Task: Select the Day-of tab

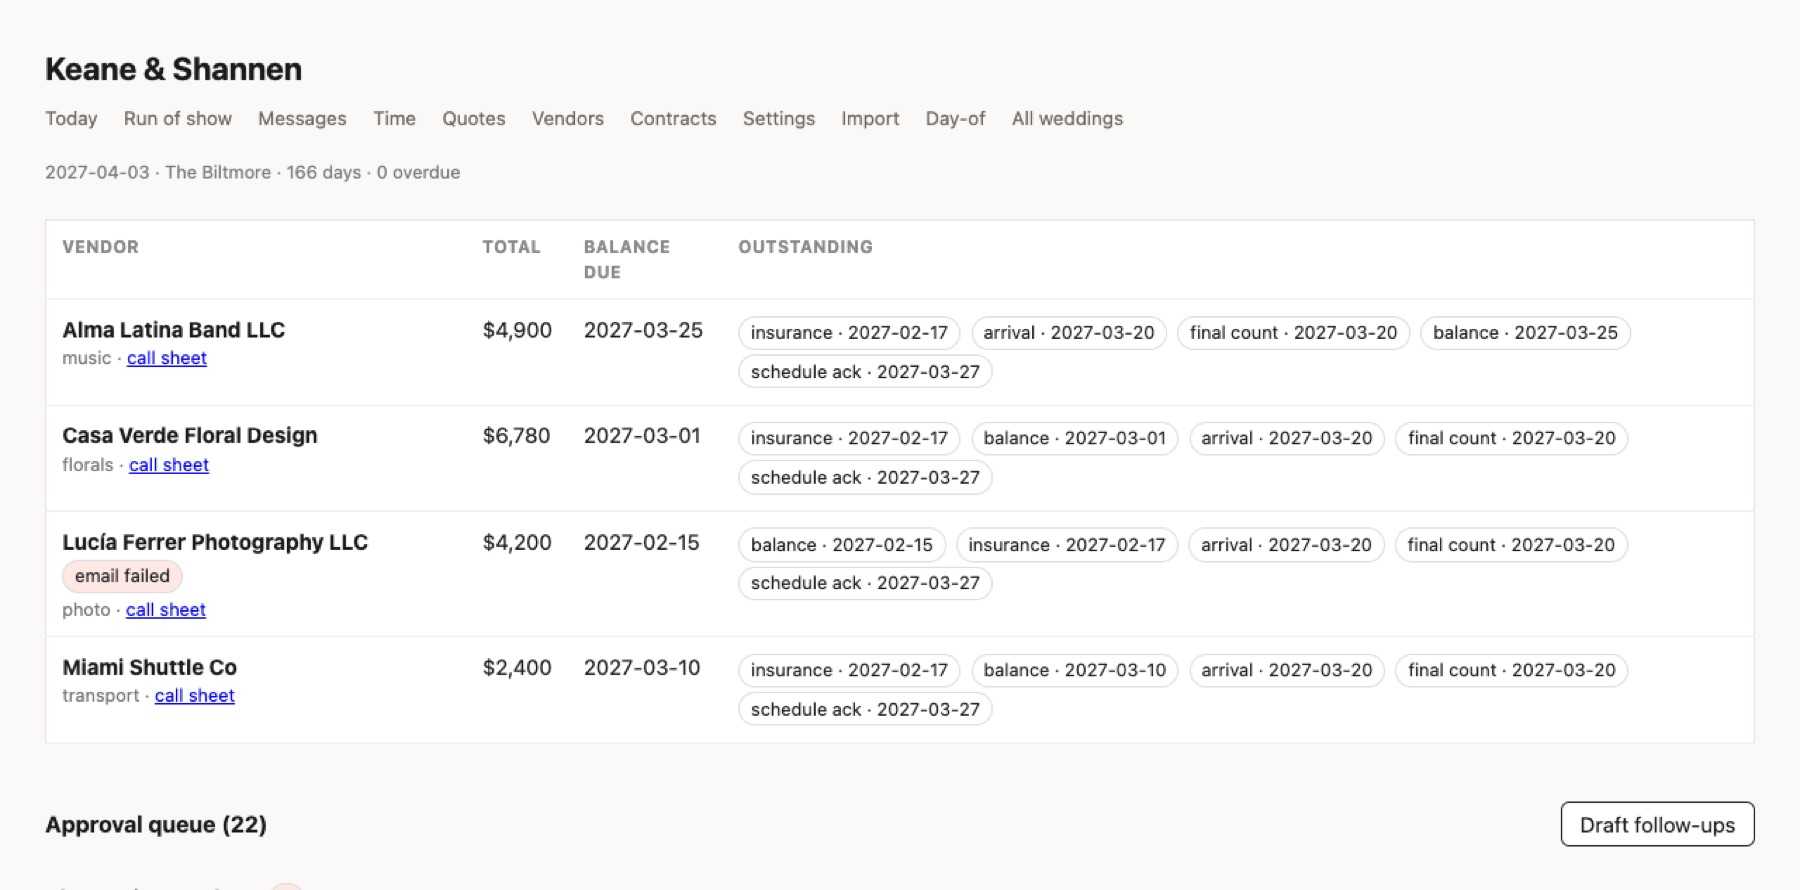Action: coord(955,118)
